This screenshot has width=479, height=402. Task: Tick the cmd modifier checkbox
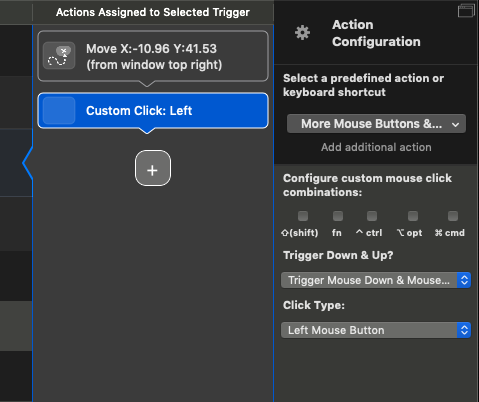click(453, 216)
